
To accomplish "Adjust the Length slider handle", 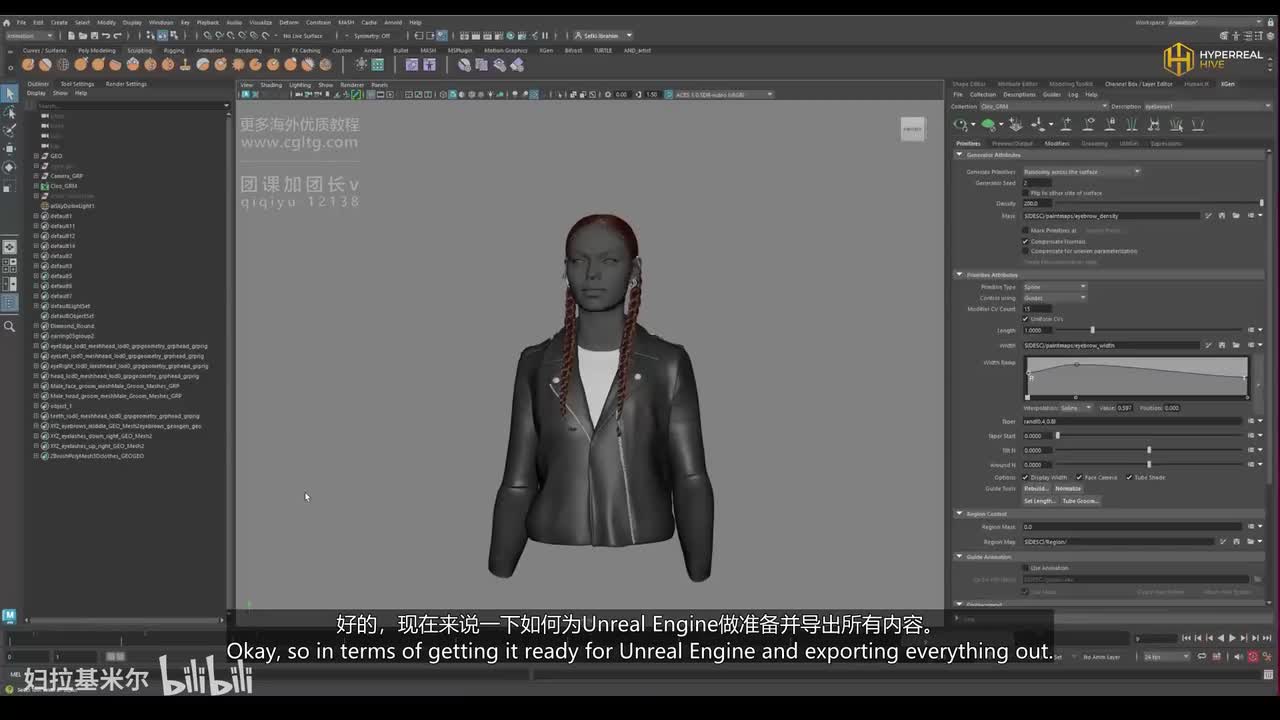I will [x=1092, y=330].
